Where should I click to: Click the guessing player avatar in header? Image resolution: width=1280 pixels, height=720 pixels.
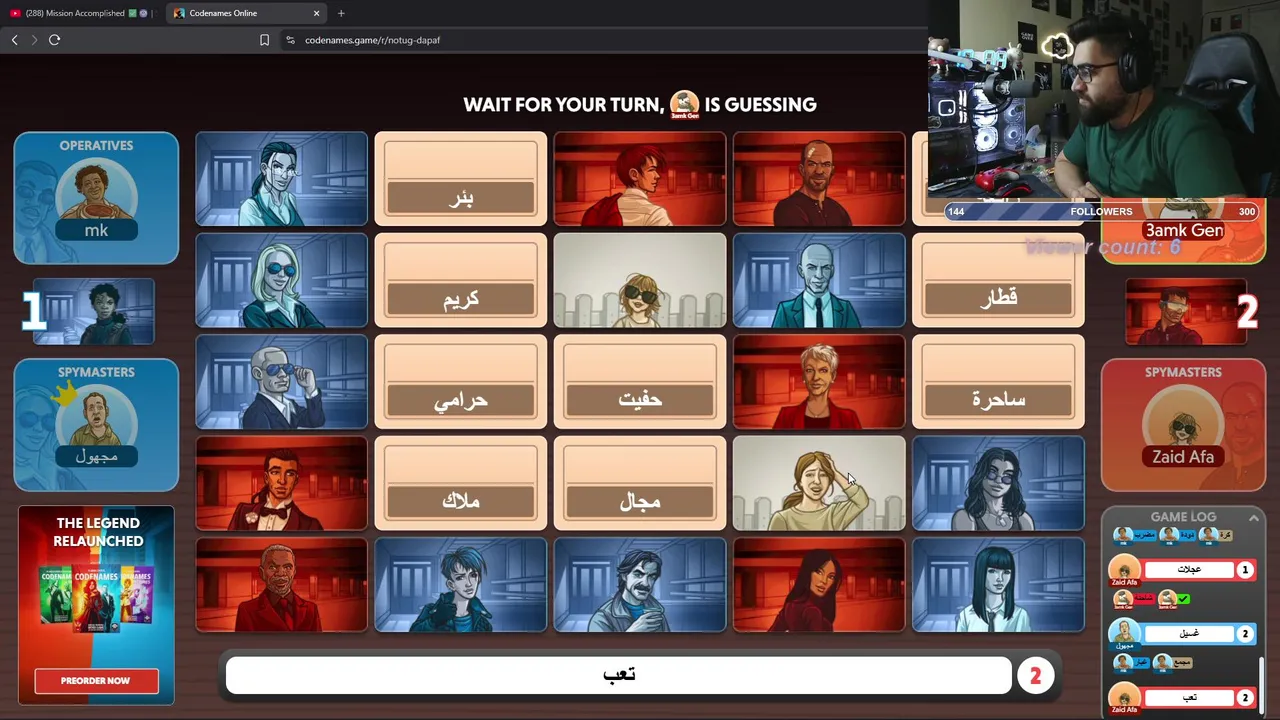[x=684, y=105]
